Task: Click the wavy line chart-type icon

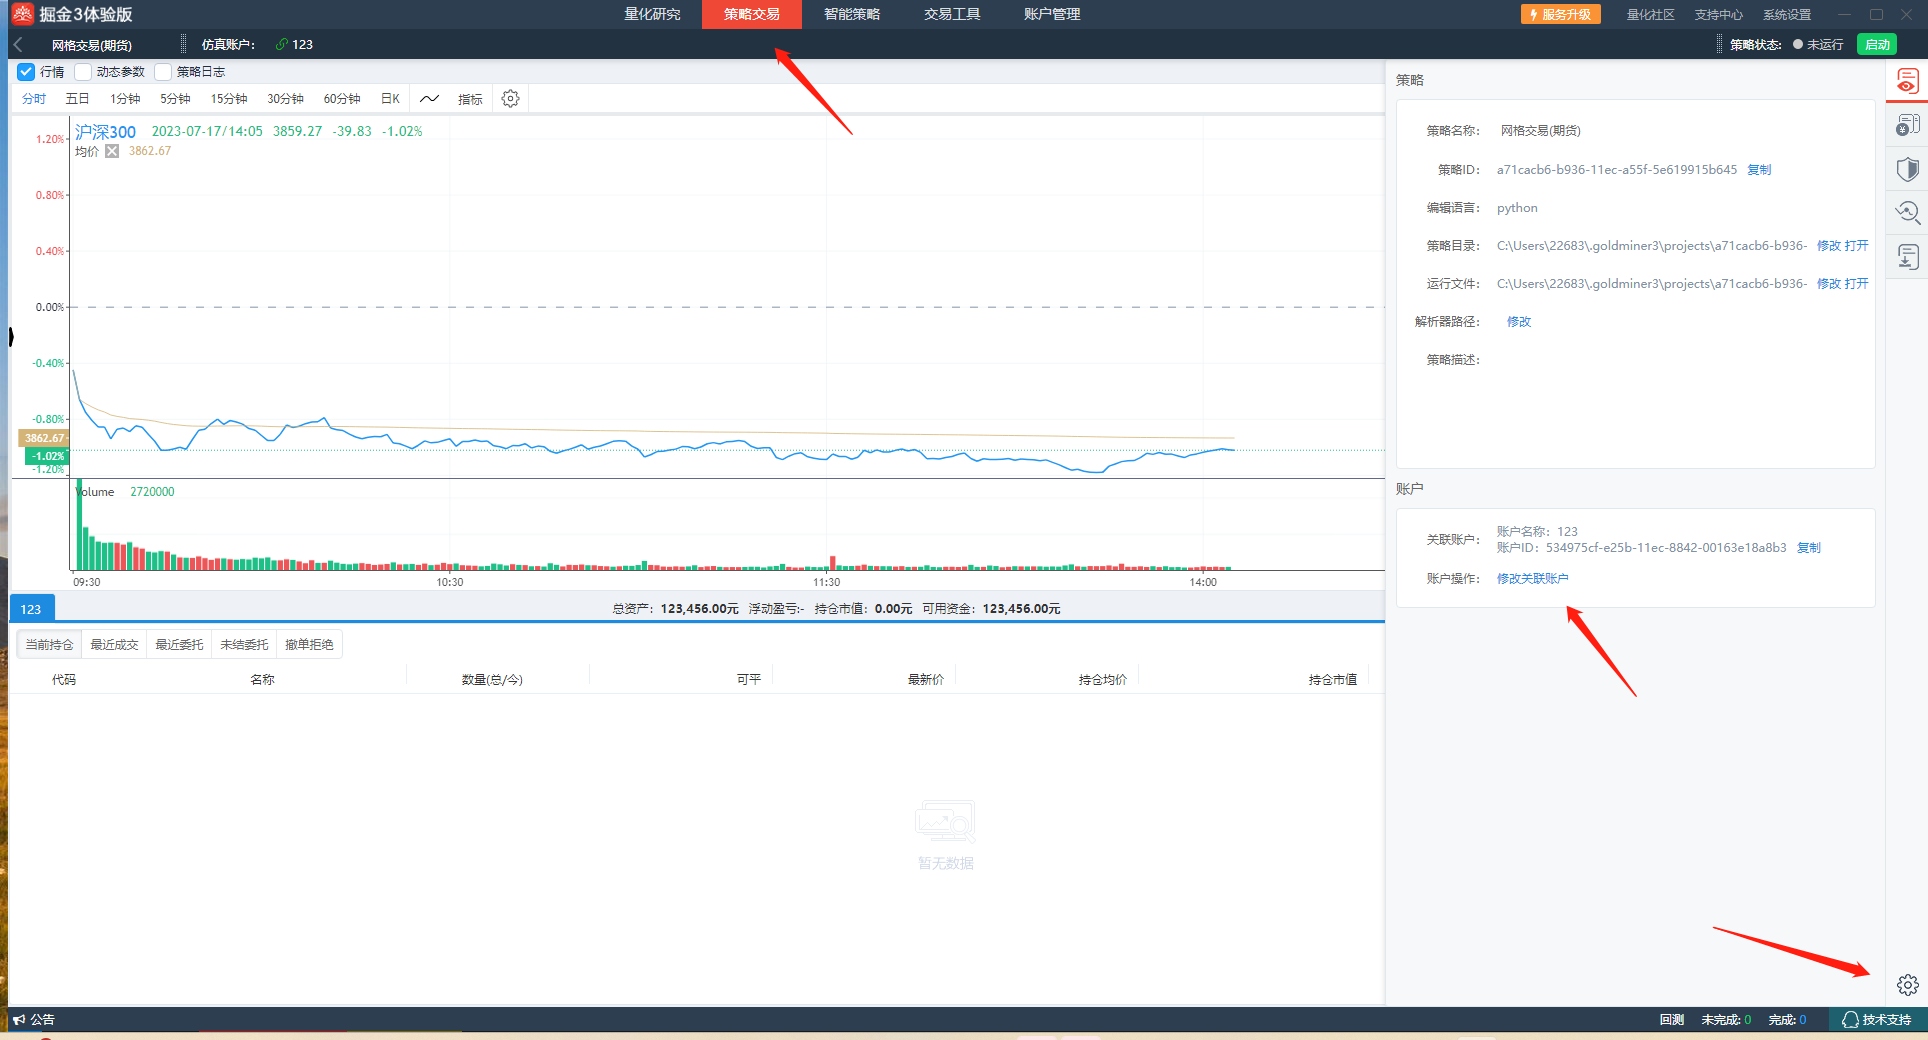Action: [x=429, y=99]
